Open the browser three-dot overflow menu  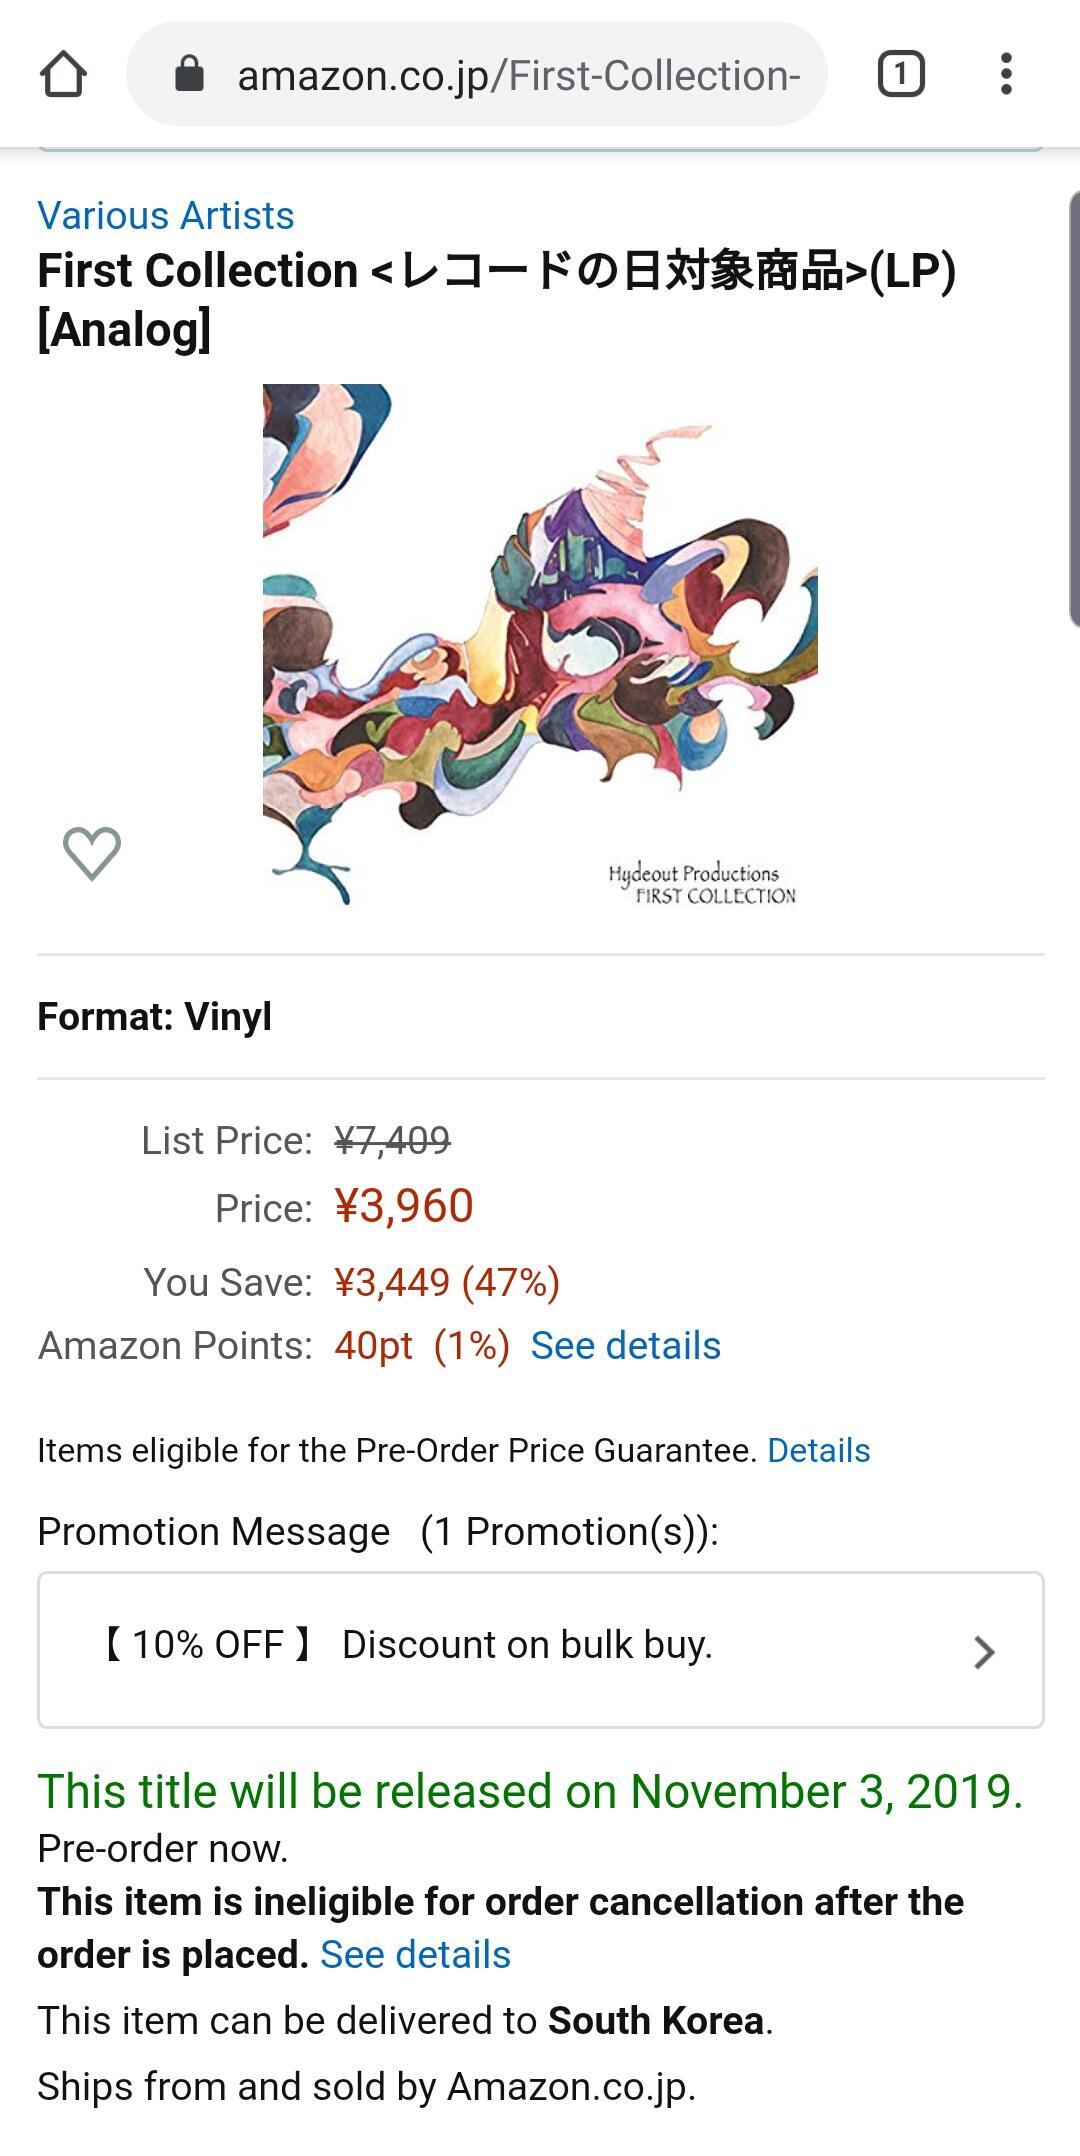[1006, 74]
